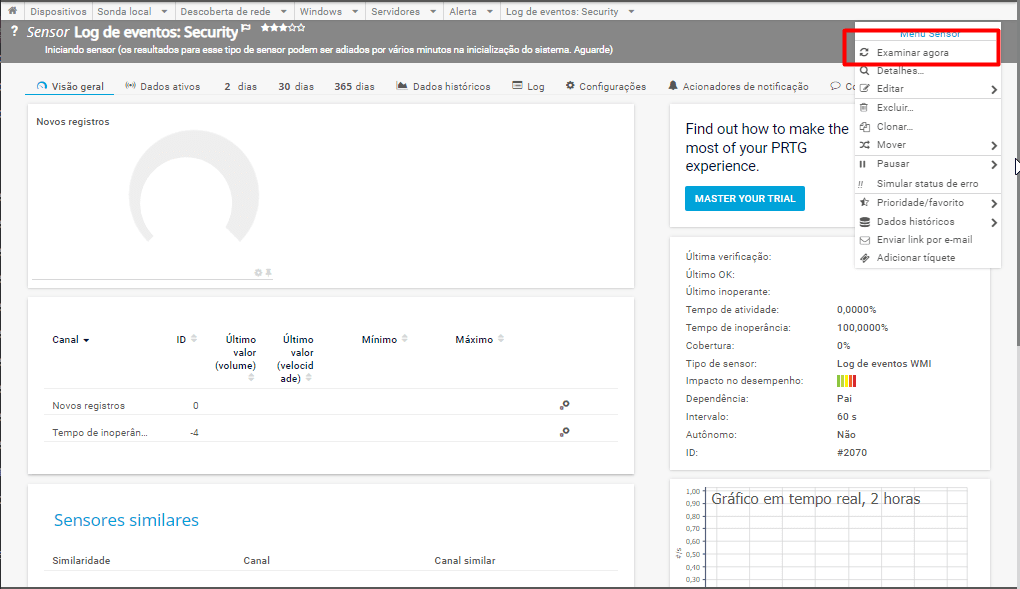The width and height of the screenshot is (1020, 589).
Task: Click the question mark status icon
Action: pyautogui.click(x=14, y=31)
